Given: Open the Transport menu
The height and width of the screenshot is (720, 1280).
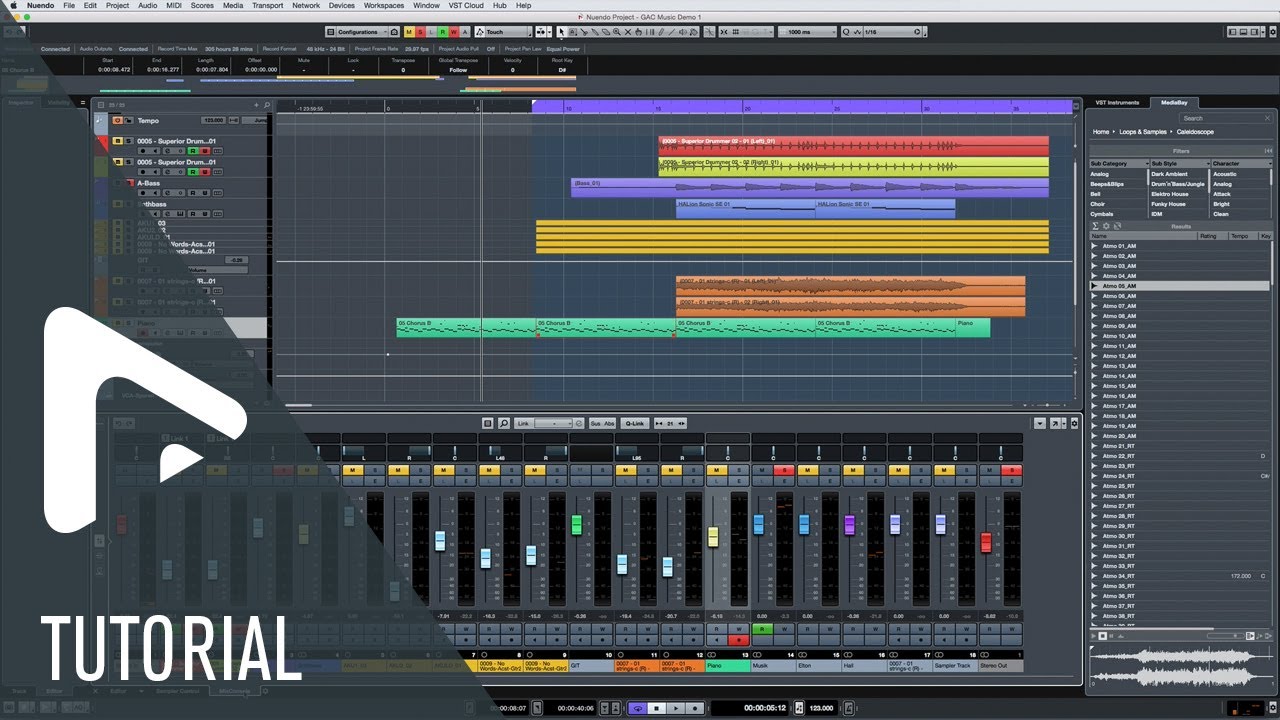Looking at the screenshot, I should (267, 5).
